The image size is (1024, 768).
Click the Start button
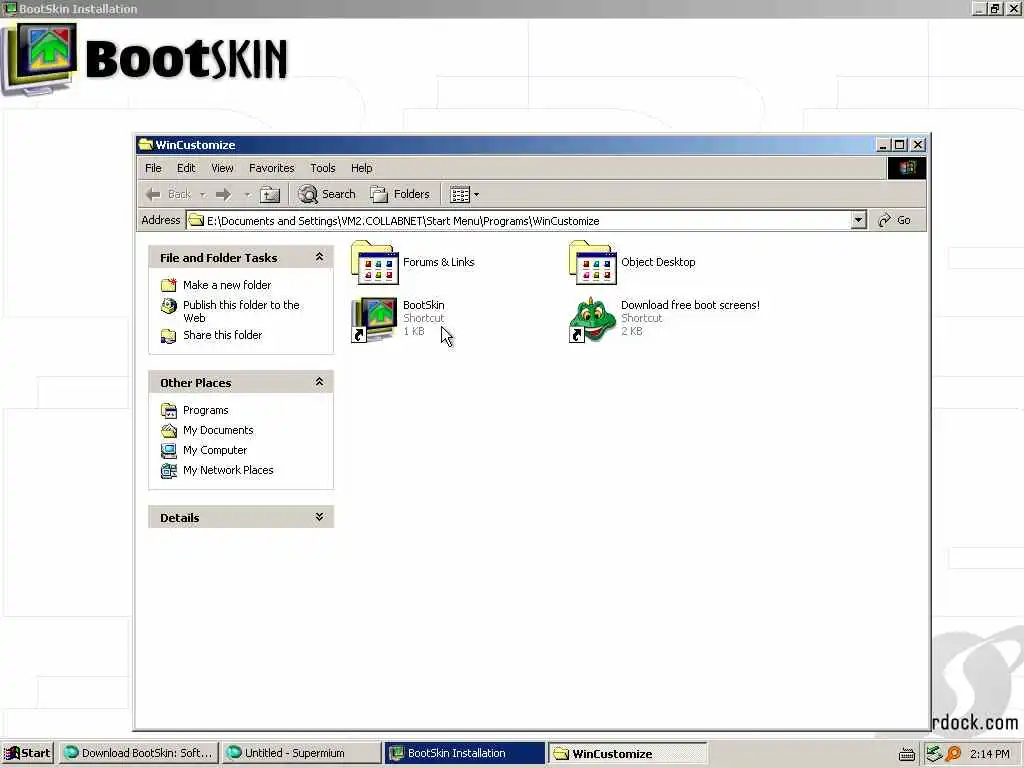pyautogui.click(x=27, y=754)
